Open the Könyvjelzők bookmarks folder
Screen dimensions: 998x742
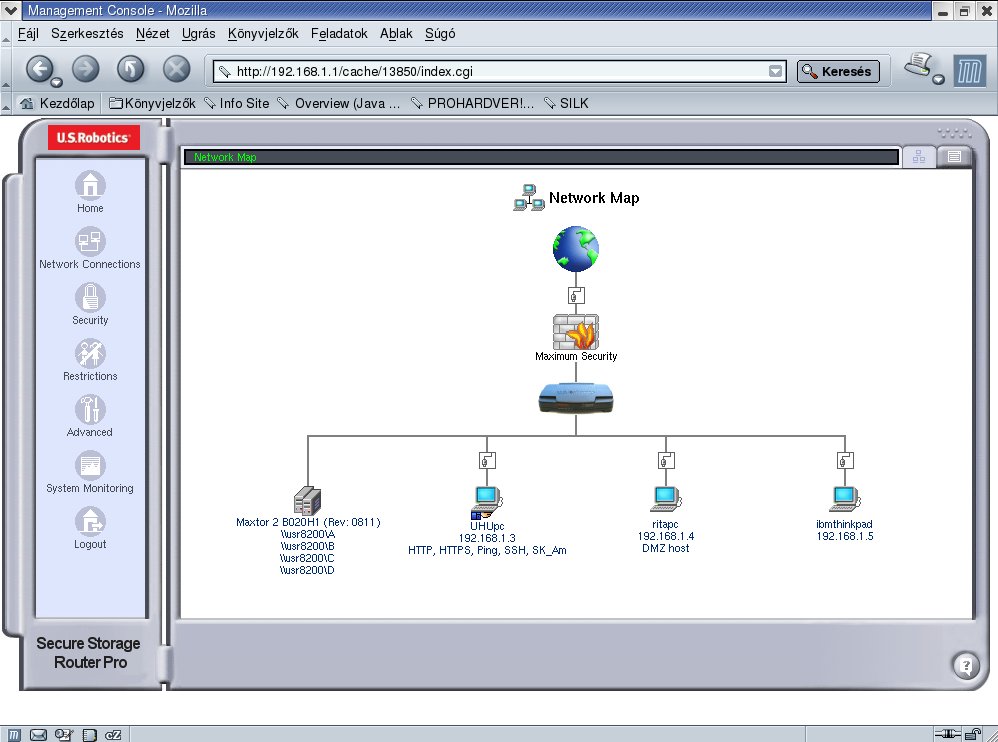pyautogui.click(x=152, y=103)
